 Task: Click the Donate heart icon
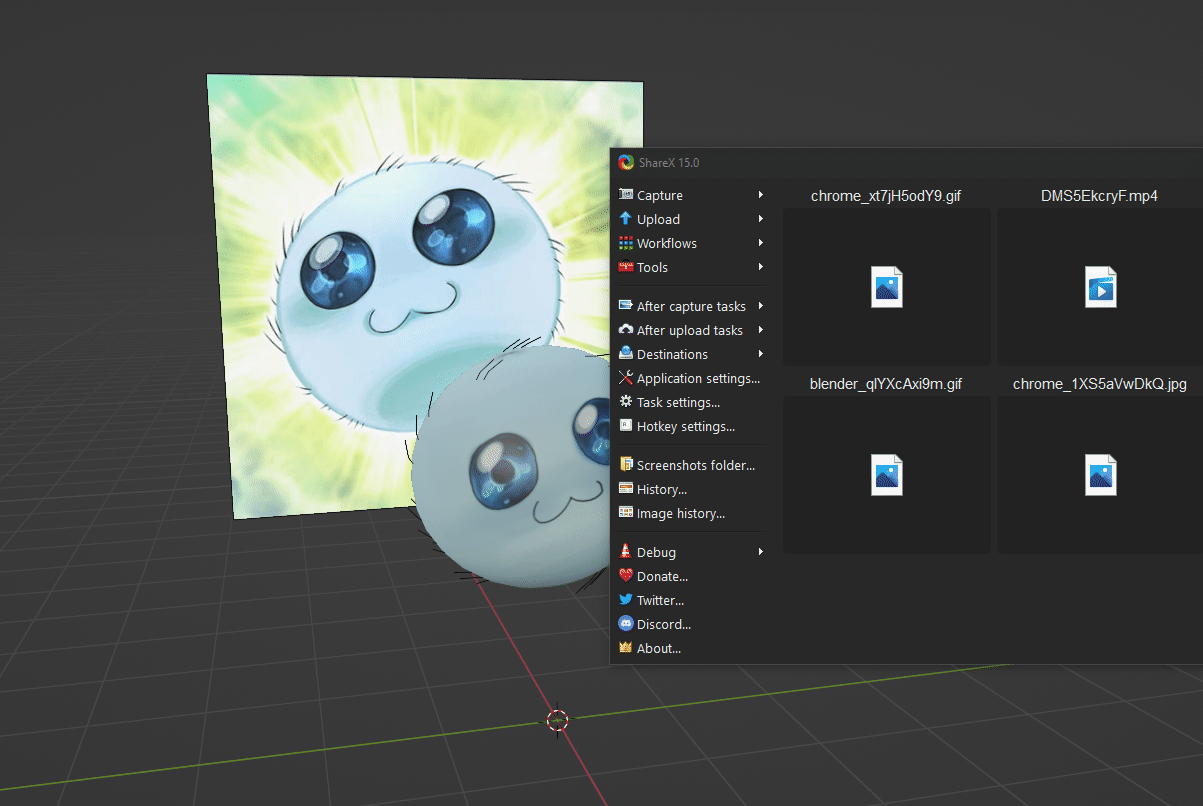[x=626, y=576]
